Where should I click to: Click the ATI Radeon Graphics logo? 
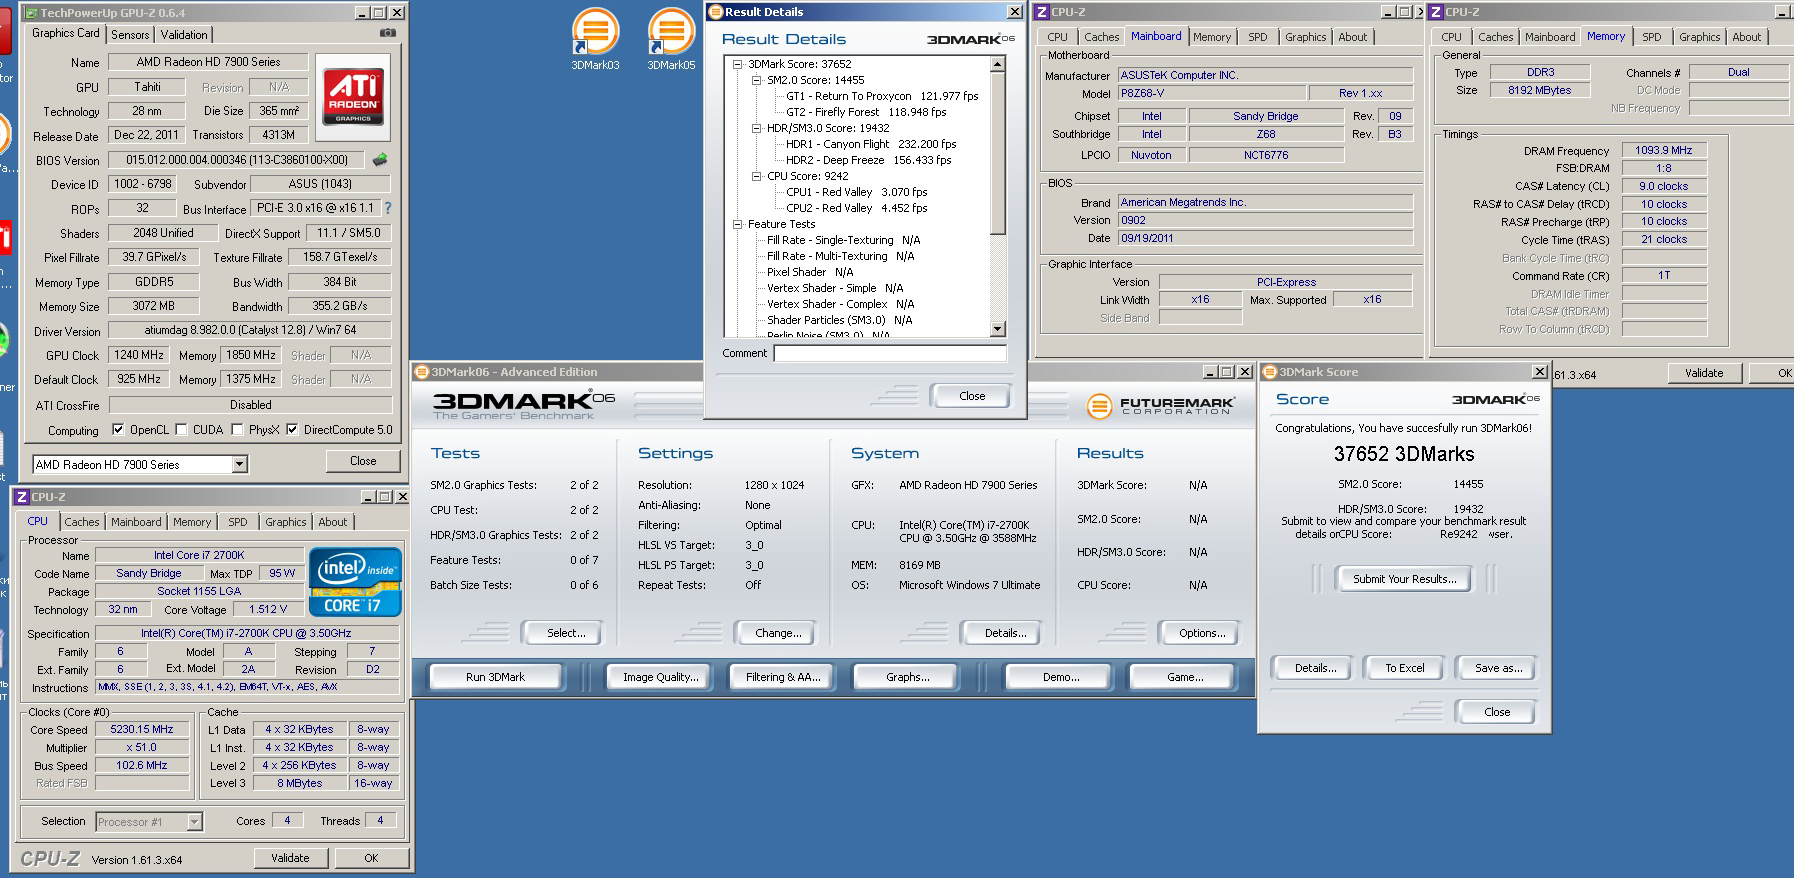pos(353,96)
